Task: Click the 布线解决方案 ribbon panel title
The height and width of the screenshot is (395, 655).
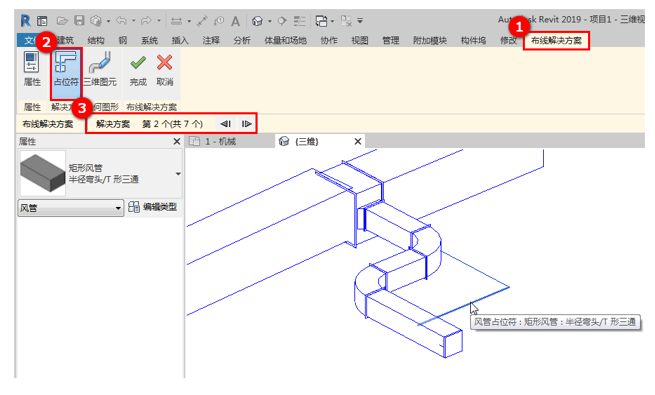Action: (x=151, y=107)
